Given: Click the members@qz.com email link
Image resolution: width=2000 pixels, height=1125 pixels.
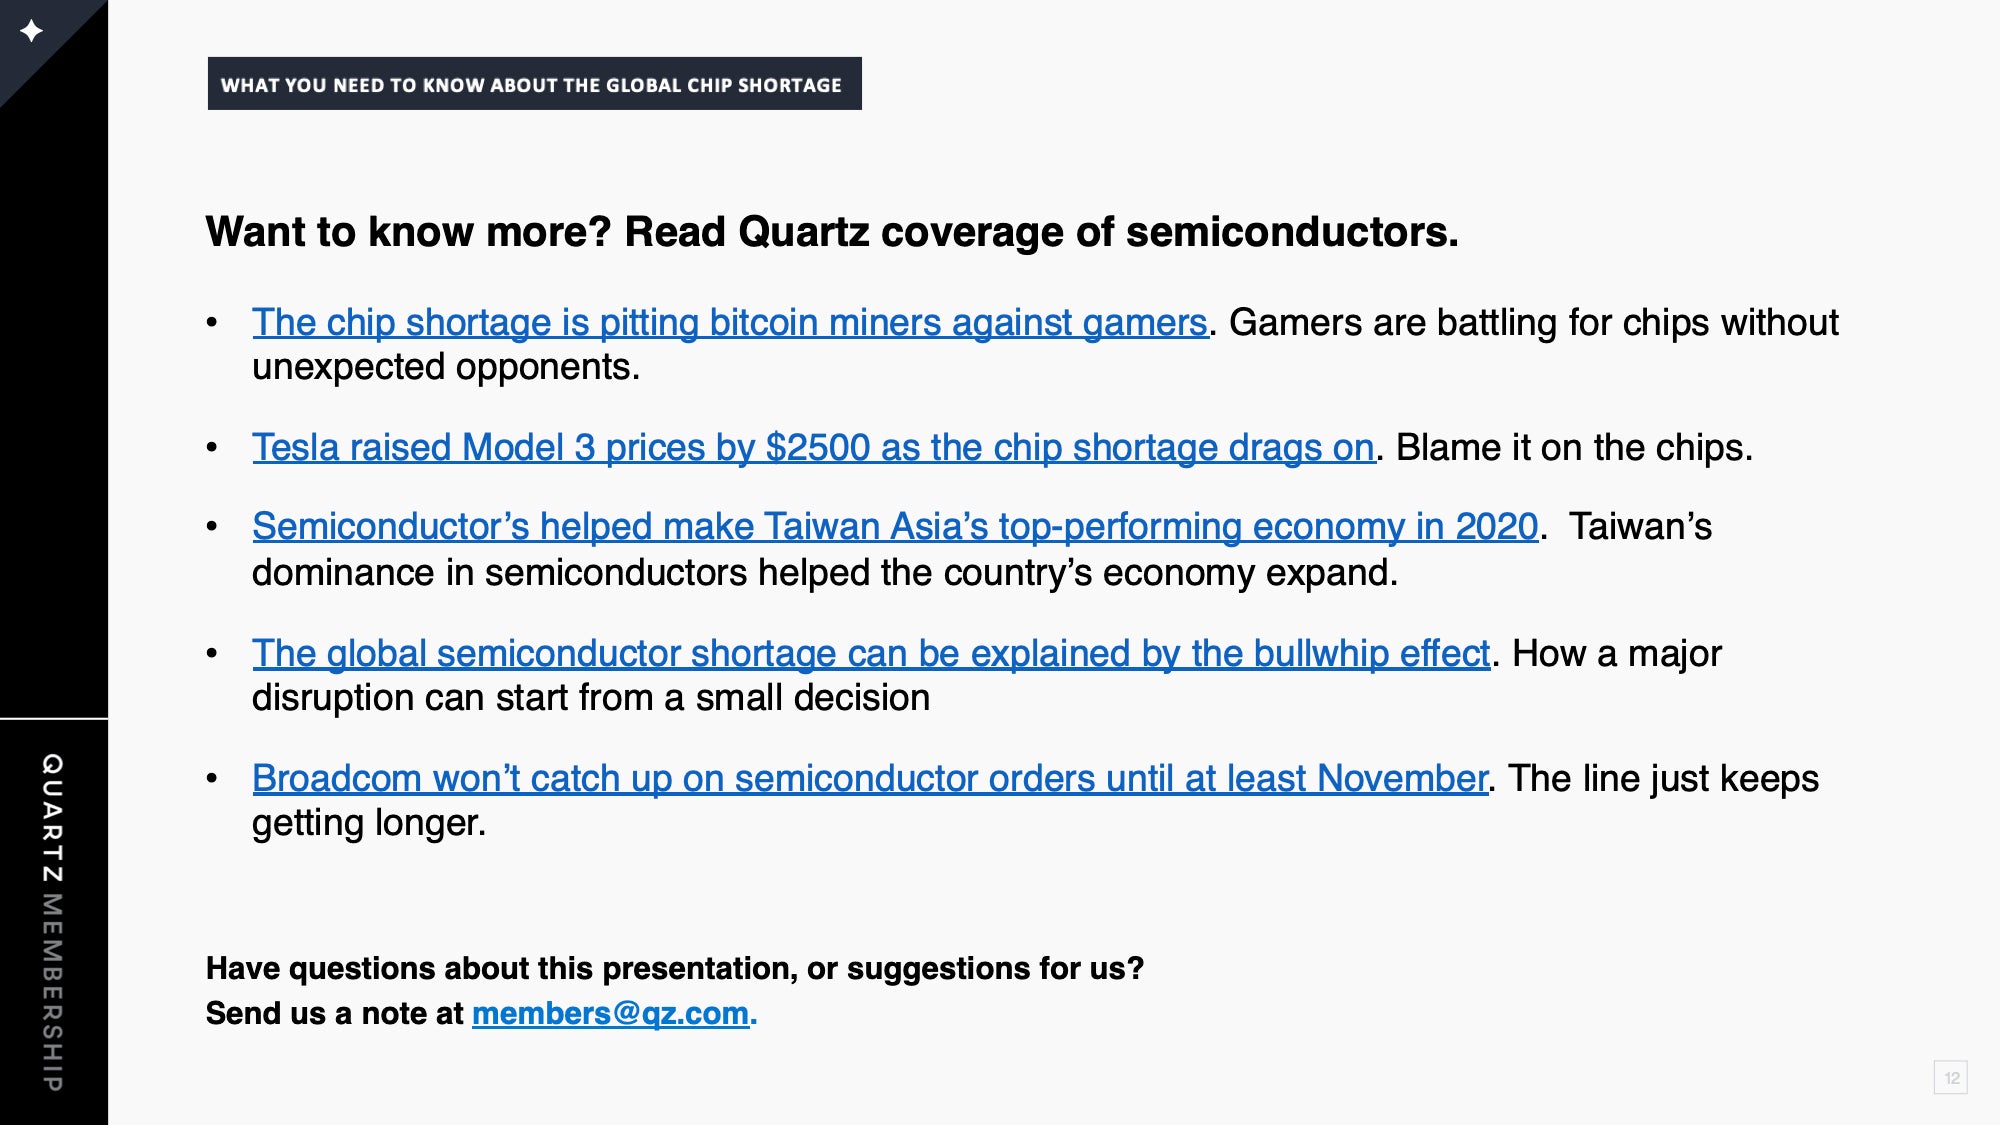Looking at the screenshot, I should (x=611, y=1014).
